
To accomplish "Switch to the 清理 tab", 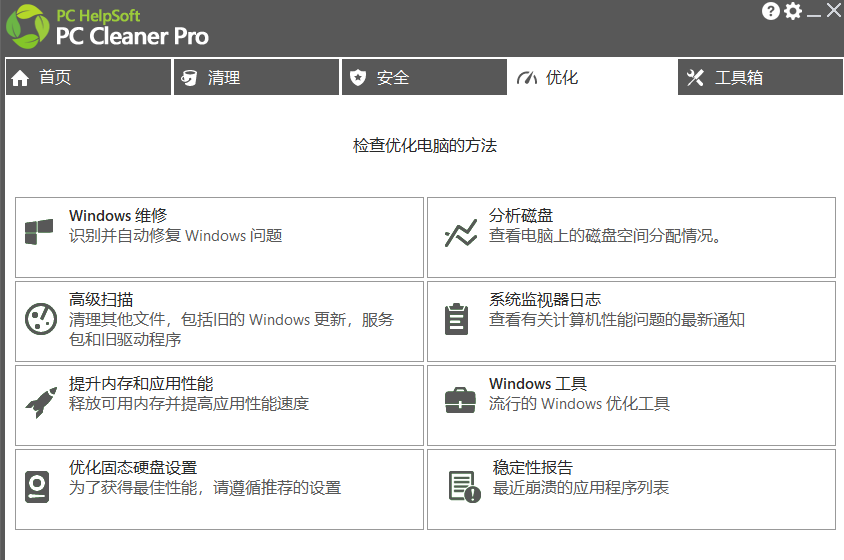I will coord(257,77).
